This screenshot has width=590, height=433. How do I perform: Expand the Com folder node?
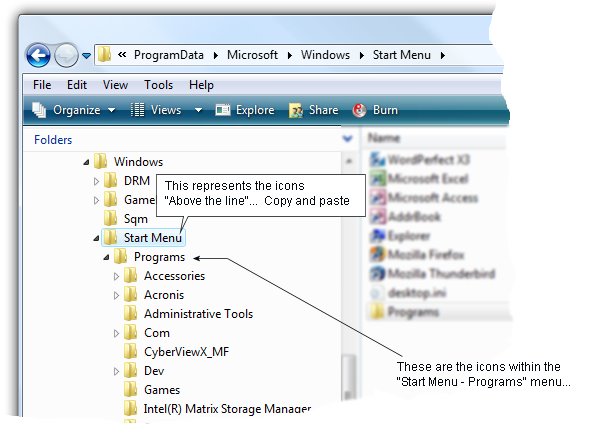[116, 333]
